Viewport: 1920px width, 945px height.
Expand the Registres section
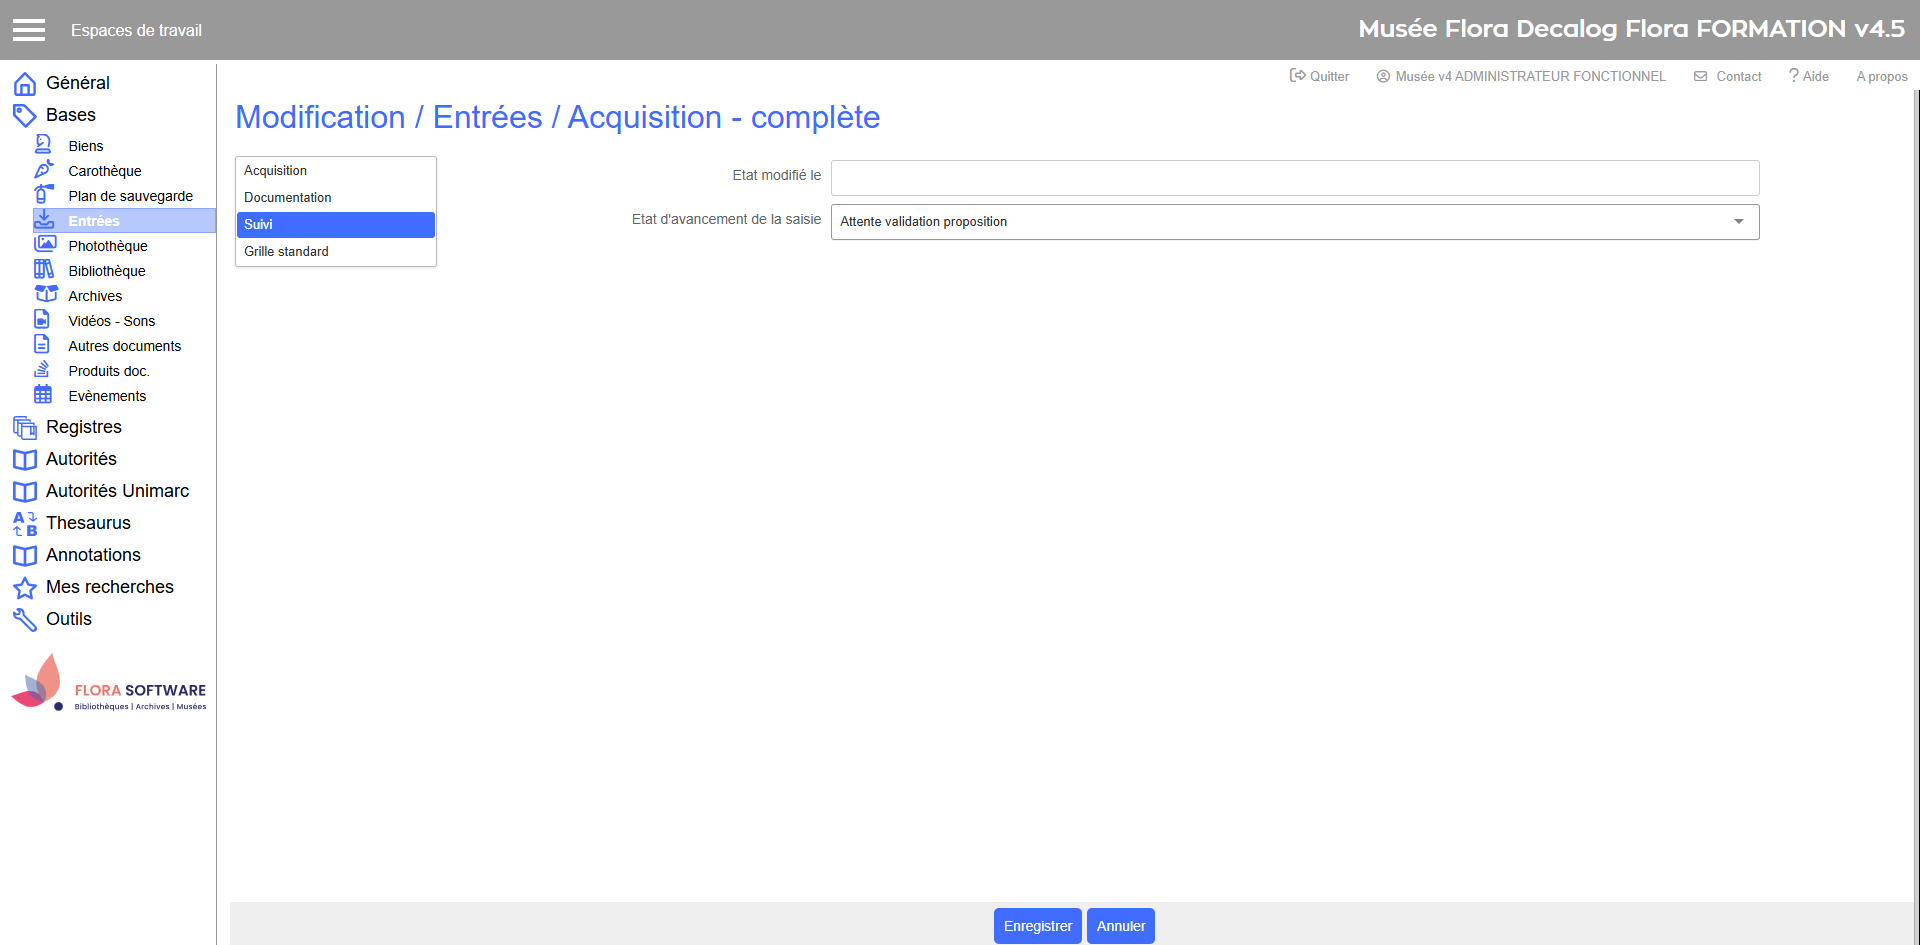(x=84, y=427)
